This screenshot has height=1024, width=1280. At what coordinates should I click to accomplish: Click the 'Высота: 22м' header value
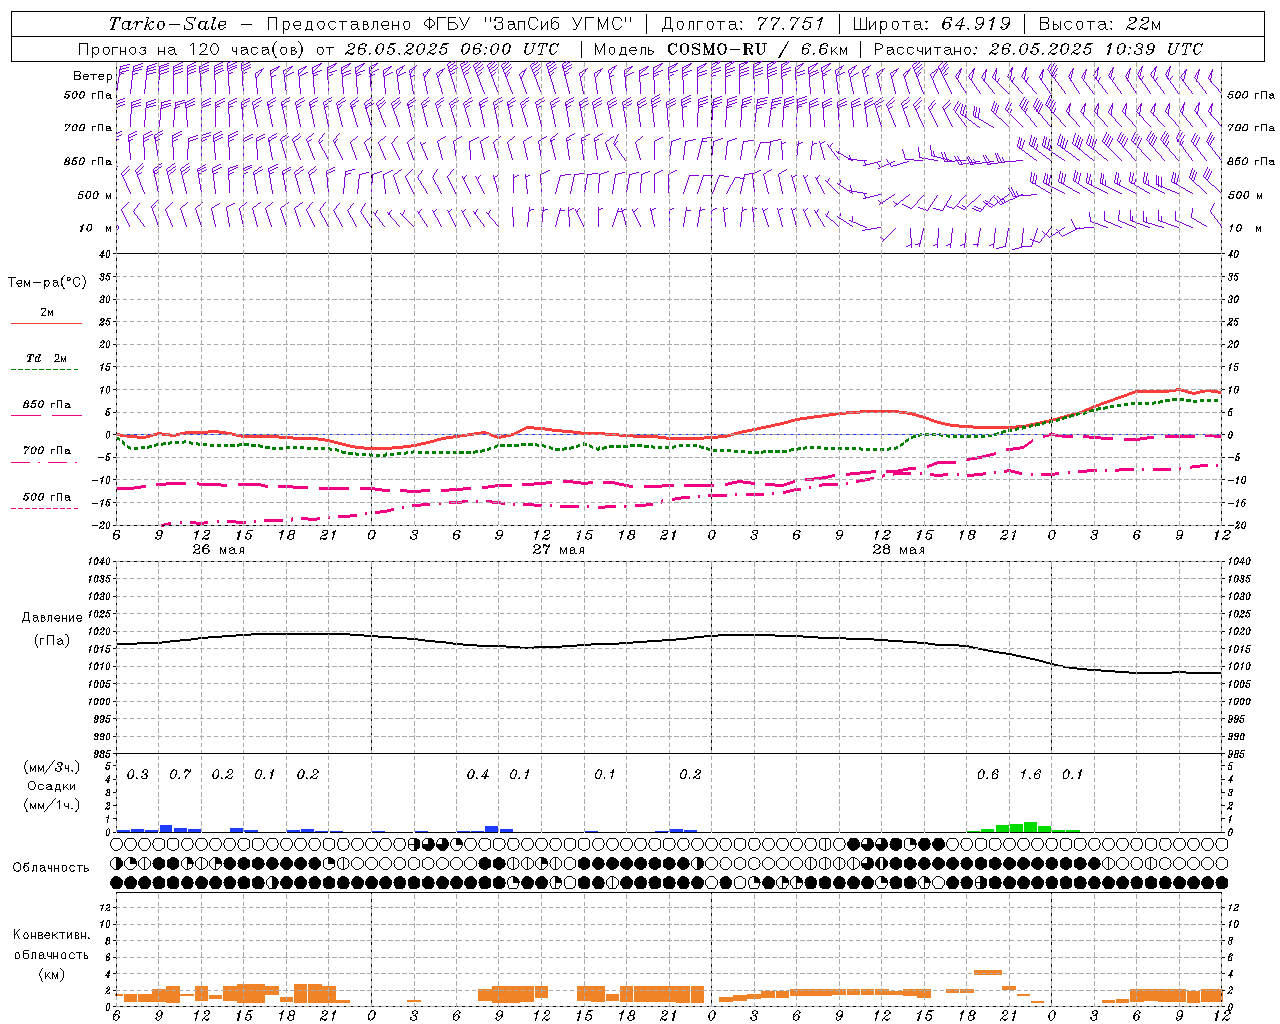coord(1100,24)
